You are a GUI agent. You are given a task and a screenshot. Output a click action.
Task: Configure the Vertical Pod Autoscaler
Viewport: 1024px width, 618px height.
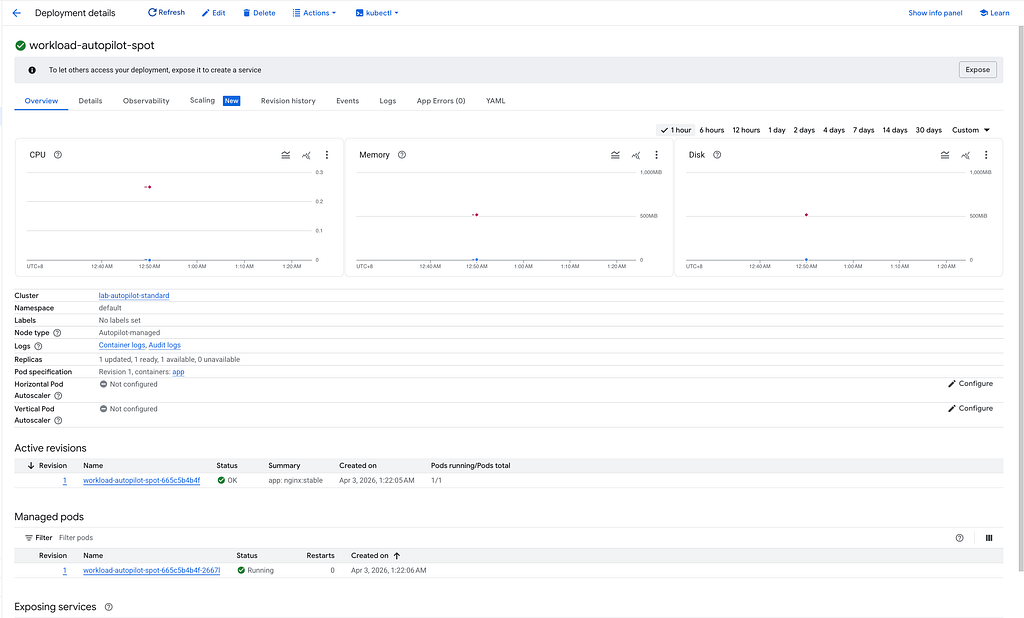[x=970, y=408]
